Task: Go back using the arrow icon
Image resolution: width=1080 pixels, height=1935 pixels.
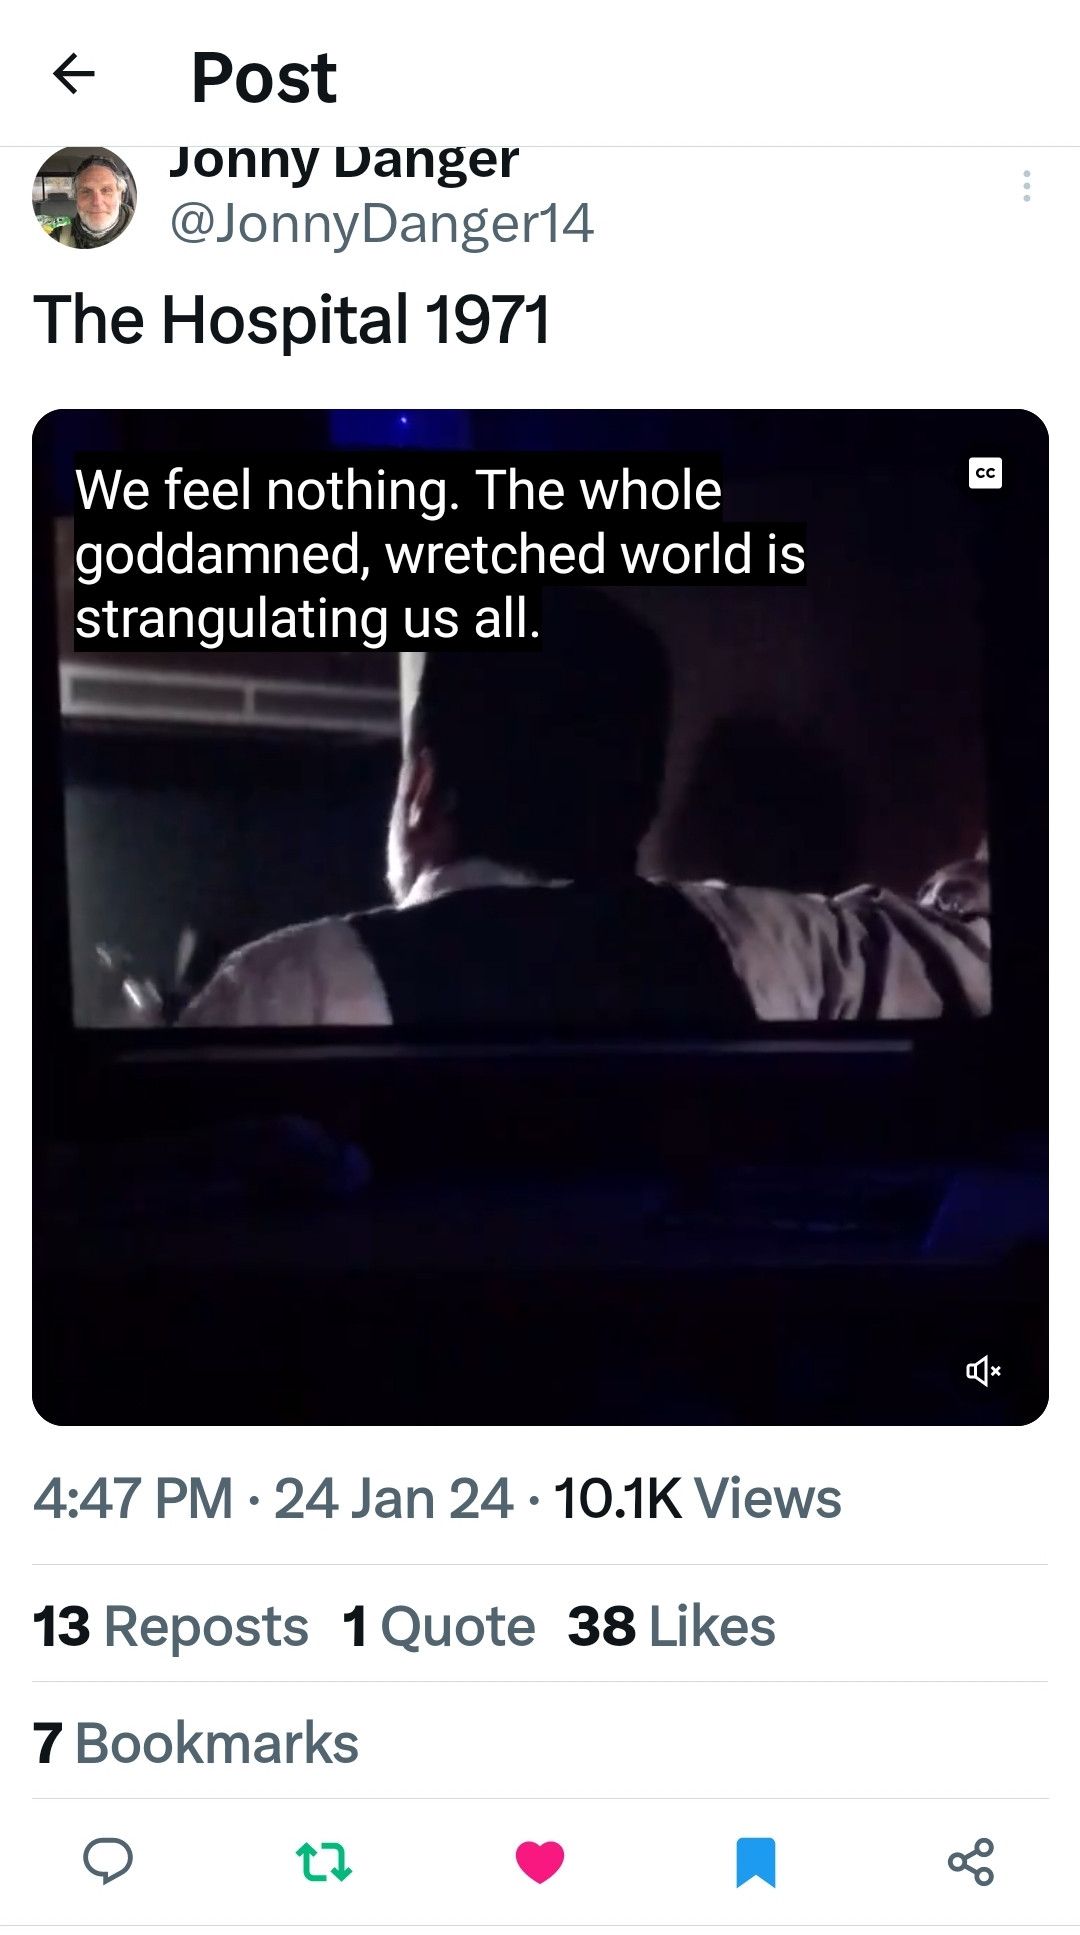Action: (74, 74)
